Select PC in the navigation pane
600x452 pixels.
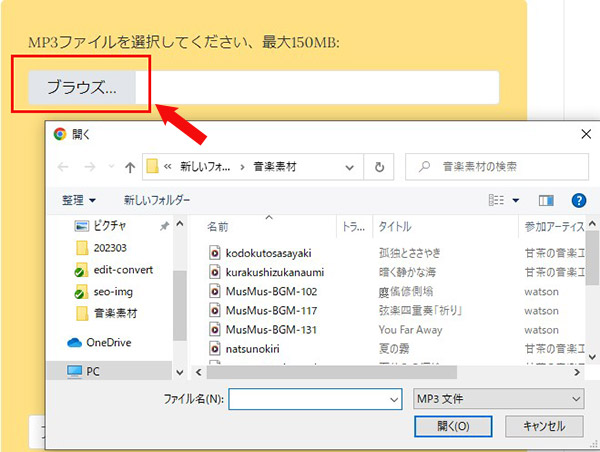tap(95, 370)
